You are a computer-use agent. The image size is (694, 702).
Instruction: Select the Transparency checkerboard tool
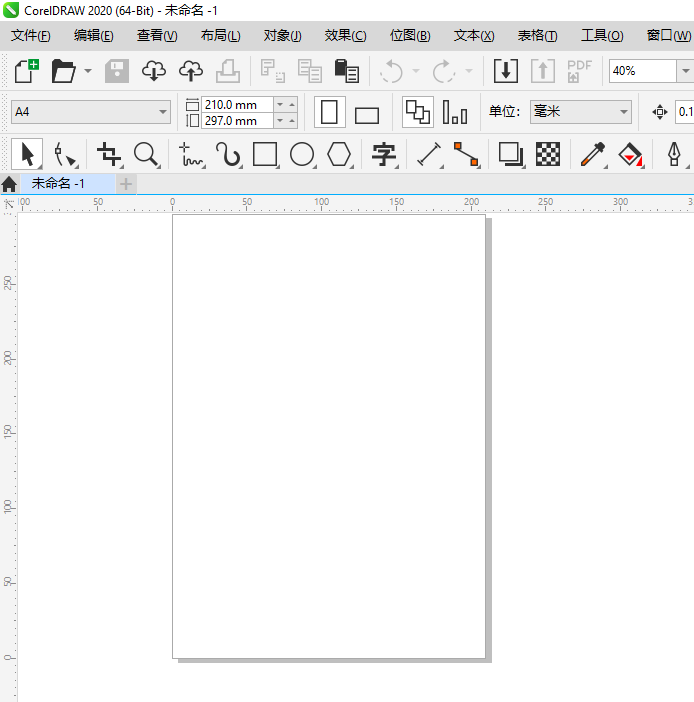click(548, 154)
